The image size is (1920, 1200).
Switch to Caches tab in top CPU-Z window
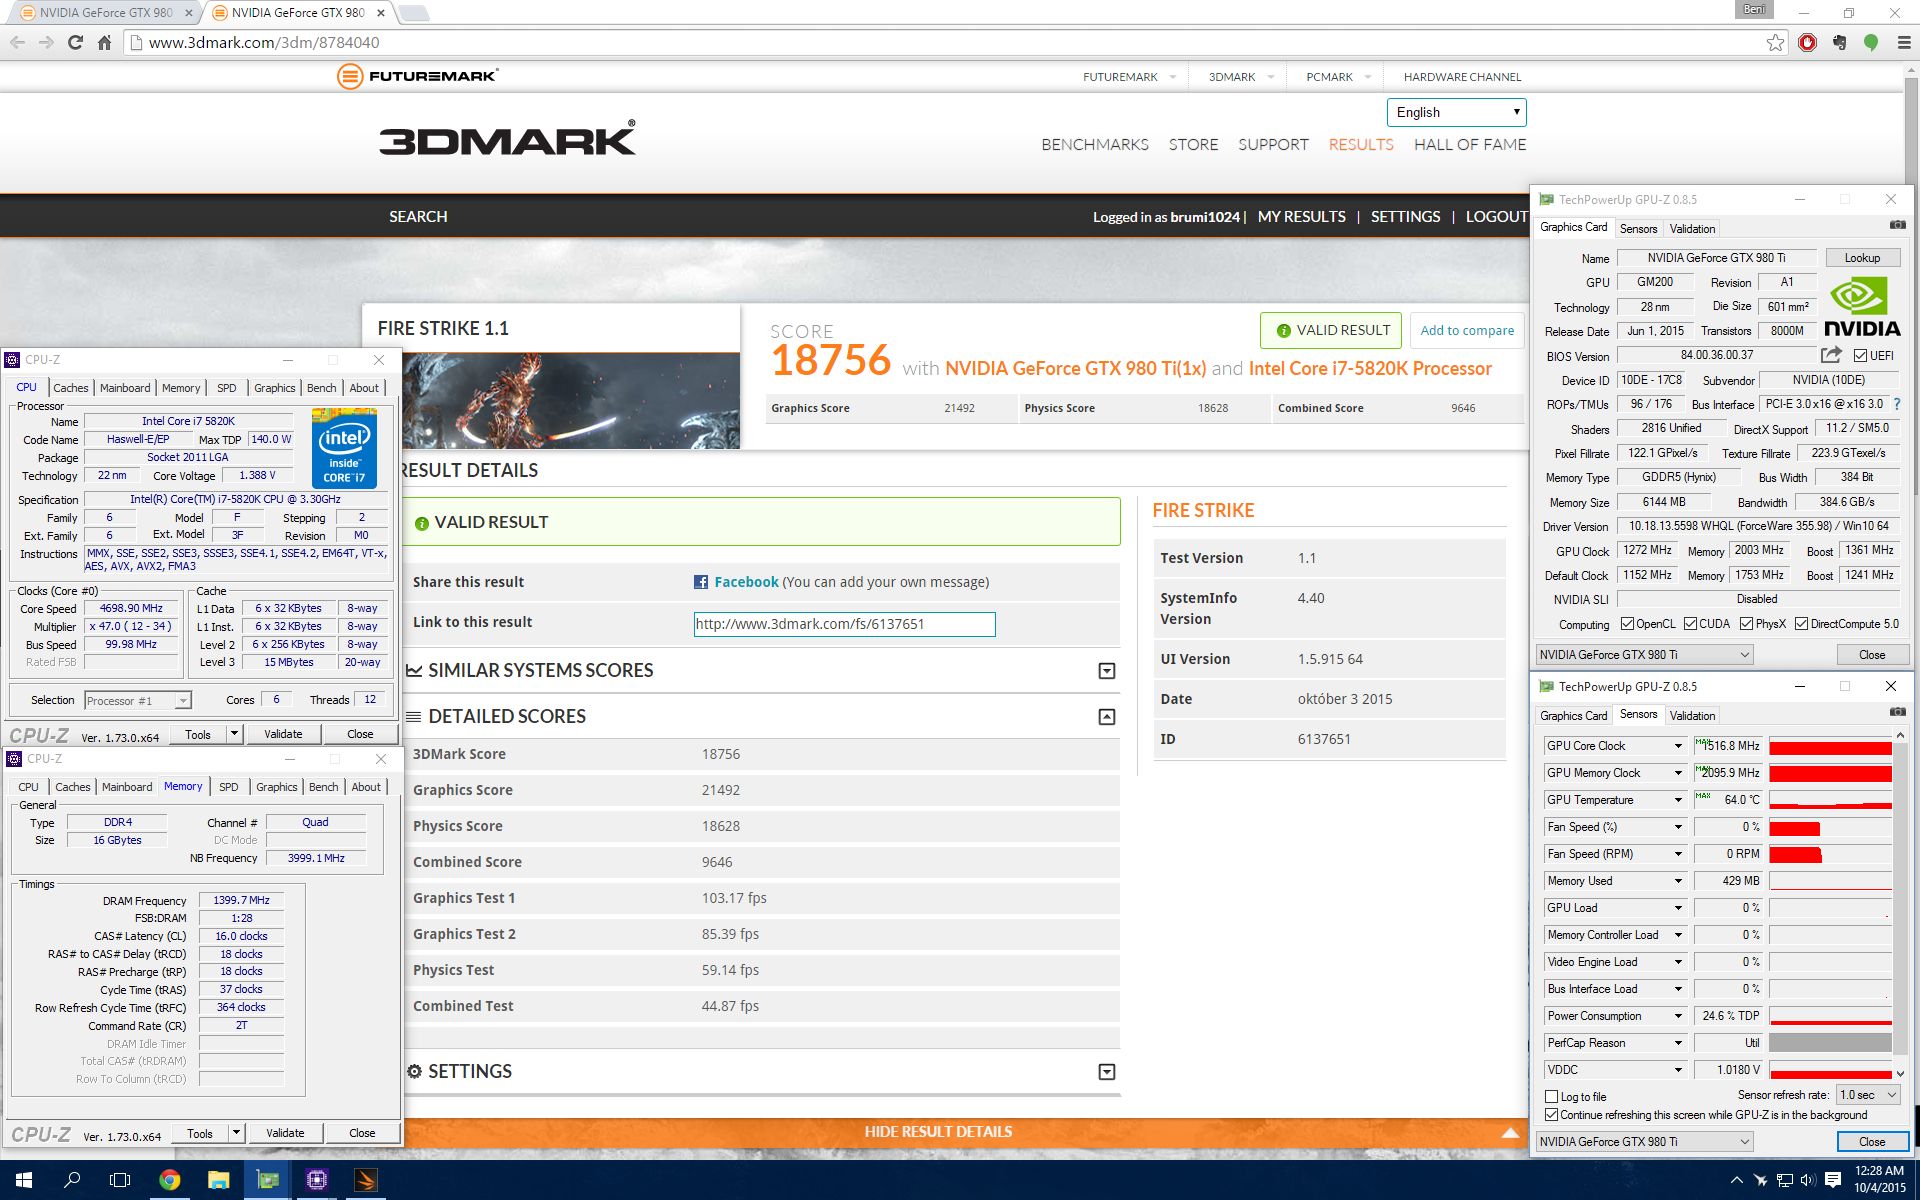[70, 388]
